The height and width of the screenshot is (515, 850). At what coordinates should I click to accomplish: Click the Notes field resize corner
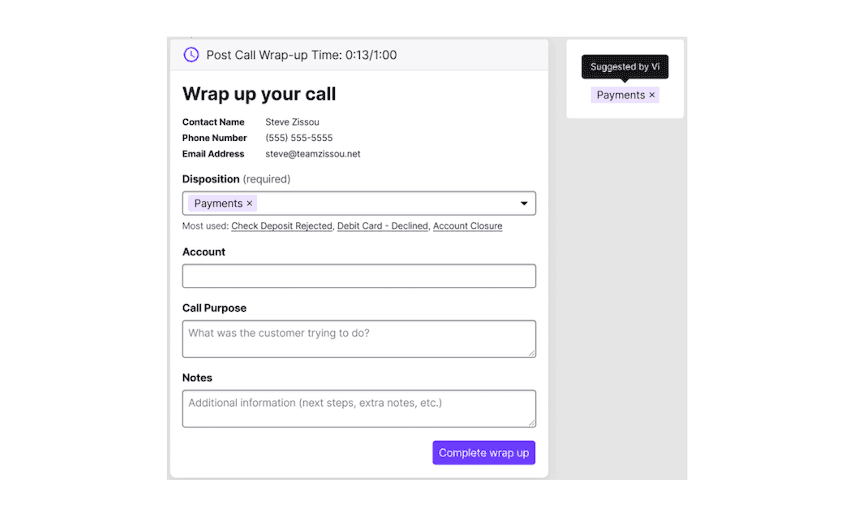coord(531,422)
